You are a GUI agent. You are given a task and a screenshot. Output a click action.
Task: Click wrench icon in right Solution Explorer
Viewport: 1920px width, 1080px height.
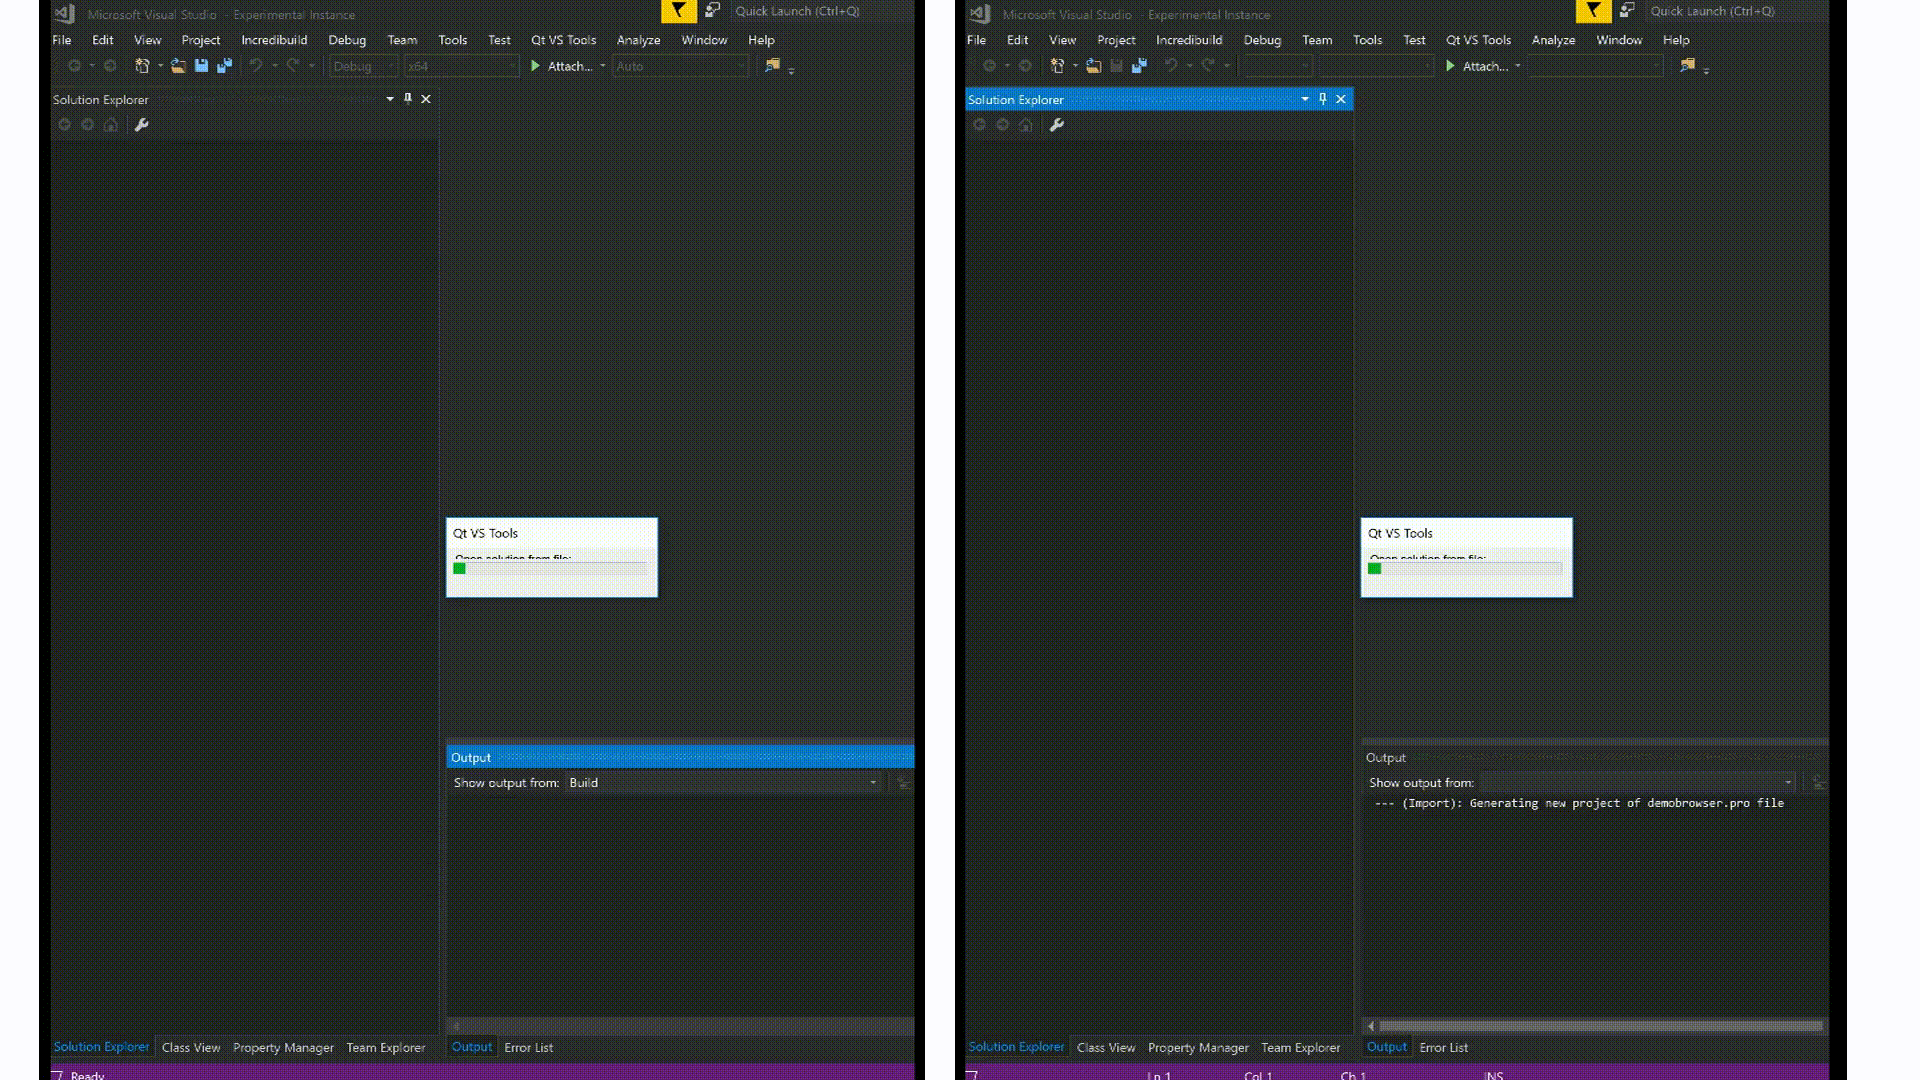(x=1057, y=125)
